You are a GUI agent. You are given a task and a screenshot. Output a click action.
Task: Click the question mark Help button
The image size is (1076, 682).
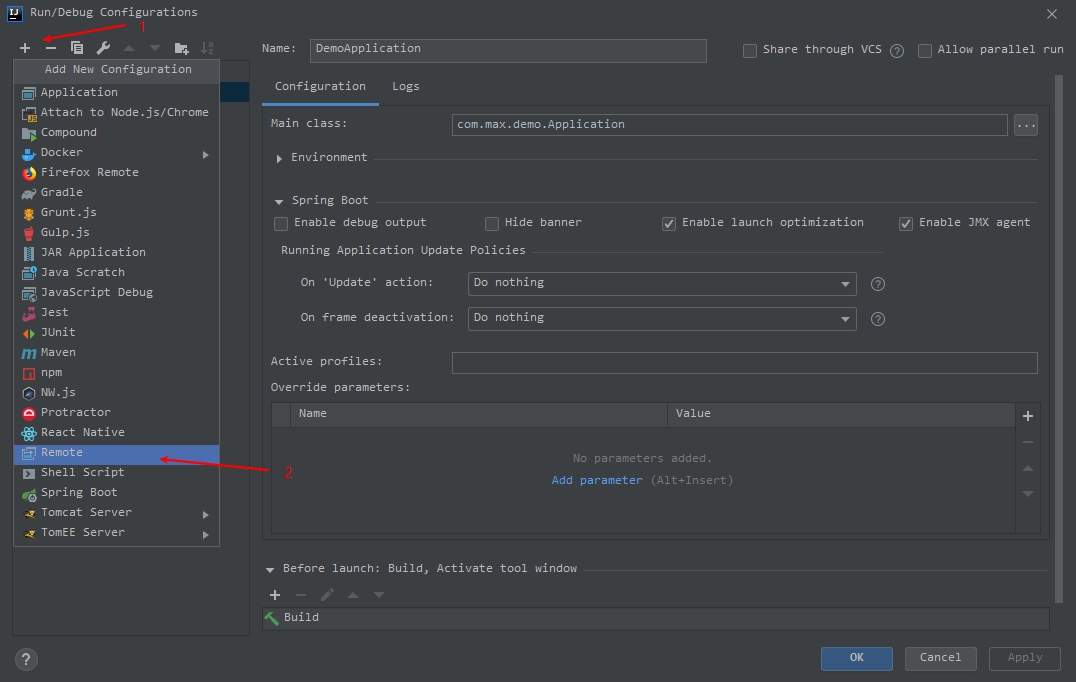[x=26, y=659]
